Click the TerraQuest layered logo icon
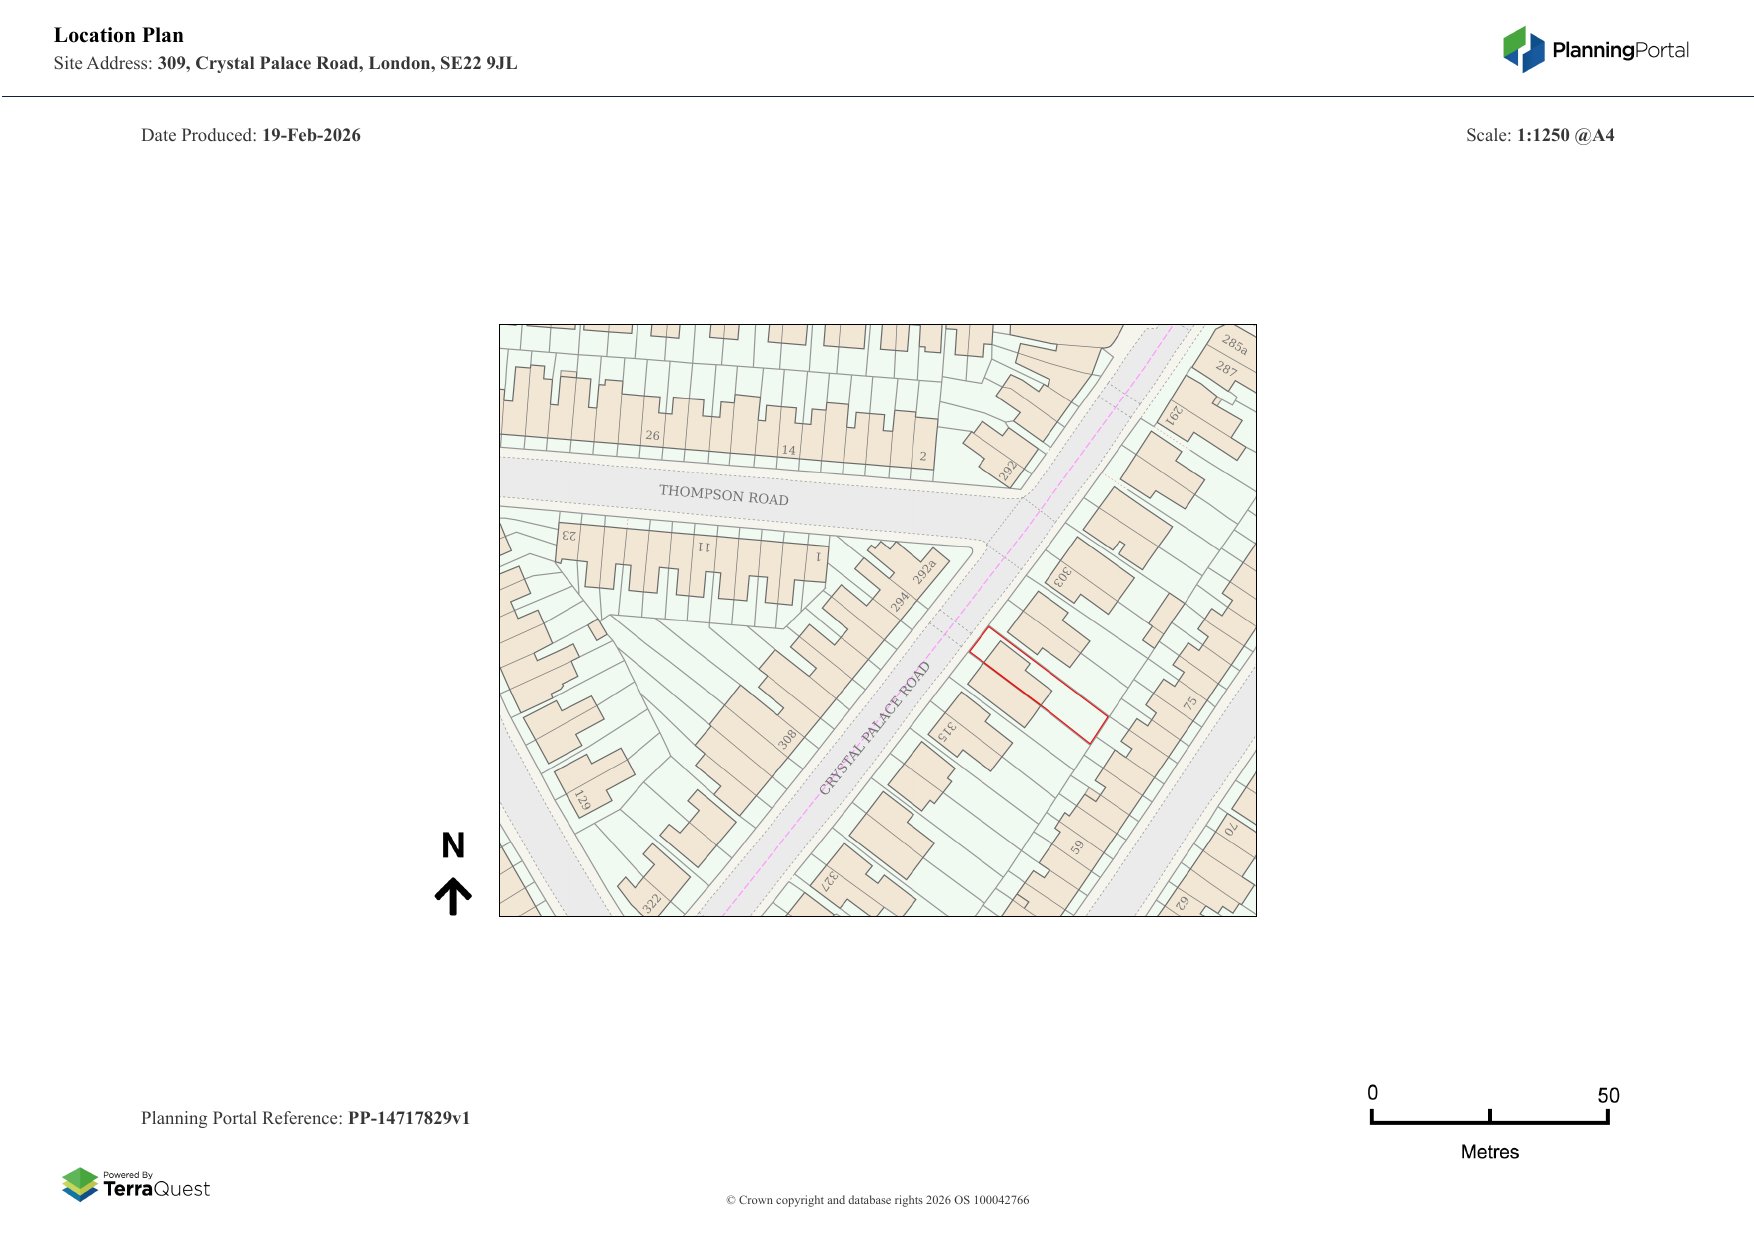Screen dimensions: 1754x1241 click(x=80, y=1184)
